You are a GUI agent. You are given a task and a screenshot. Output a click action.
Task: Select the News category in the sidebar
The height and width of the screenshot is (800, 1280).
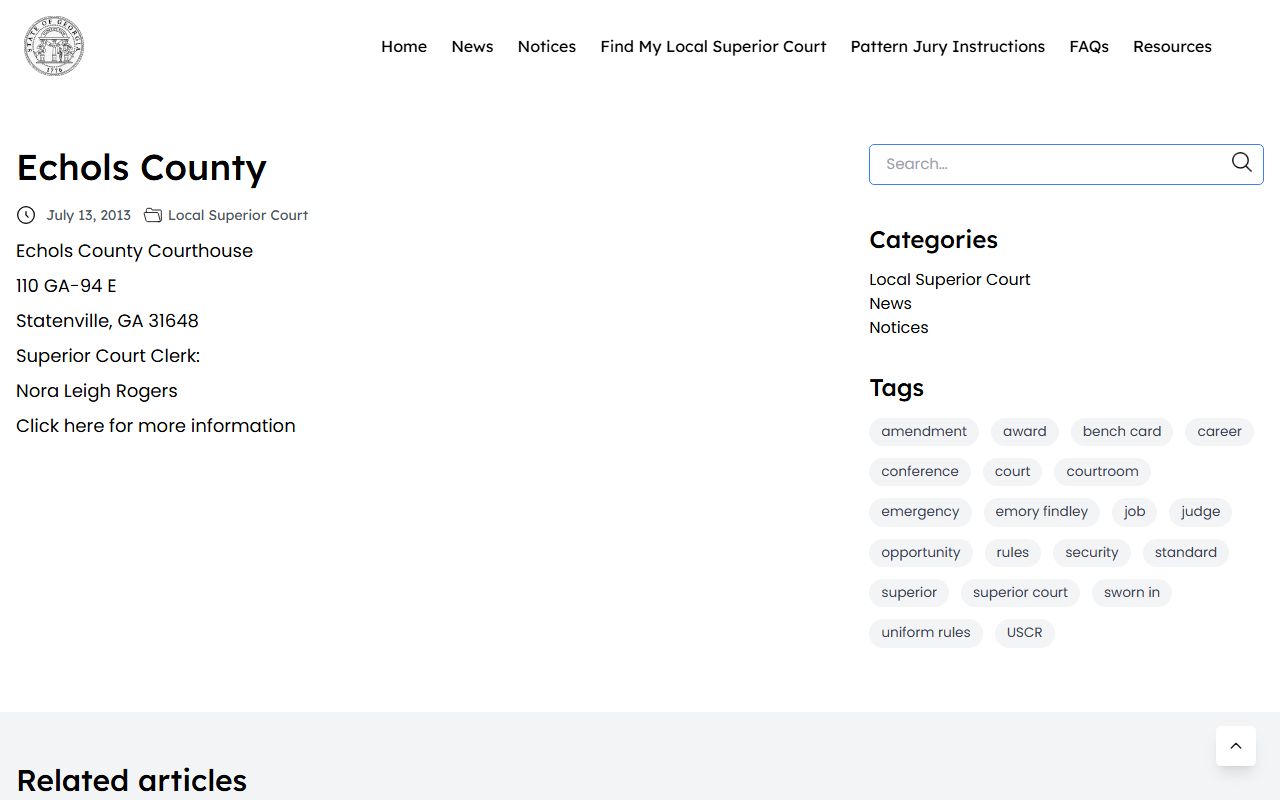[x=891, y=304]
